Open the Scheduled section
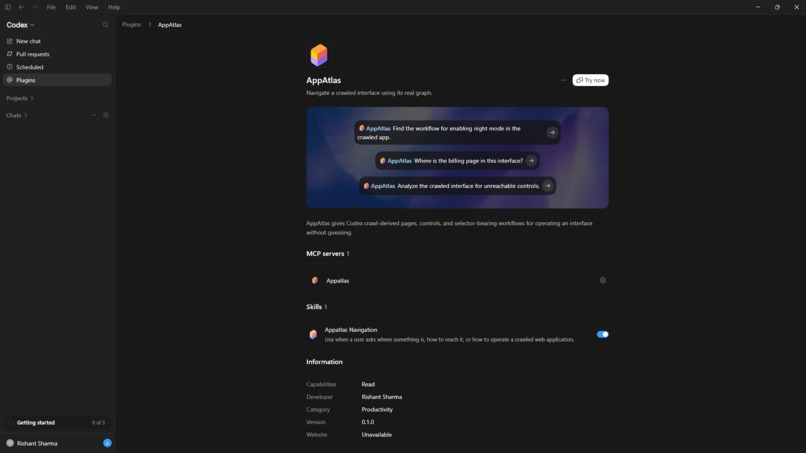Viewport: 806px width, 453px height. point(57,67)
